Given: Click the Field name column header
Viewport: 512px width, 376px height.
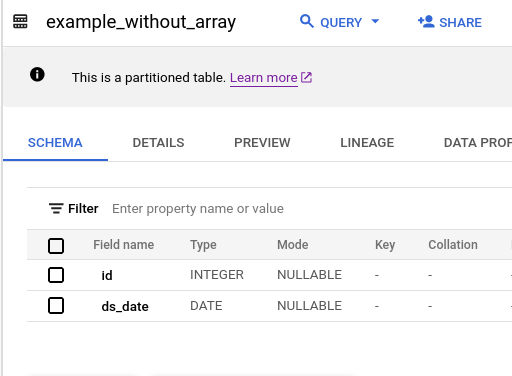Looking at the screenshot, I should pyautogui.click(x=123, y=245).
